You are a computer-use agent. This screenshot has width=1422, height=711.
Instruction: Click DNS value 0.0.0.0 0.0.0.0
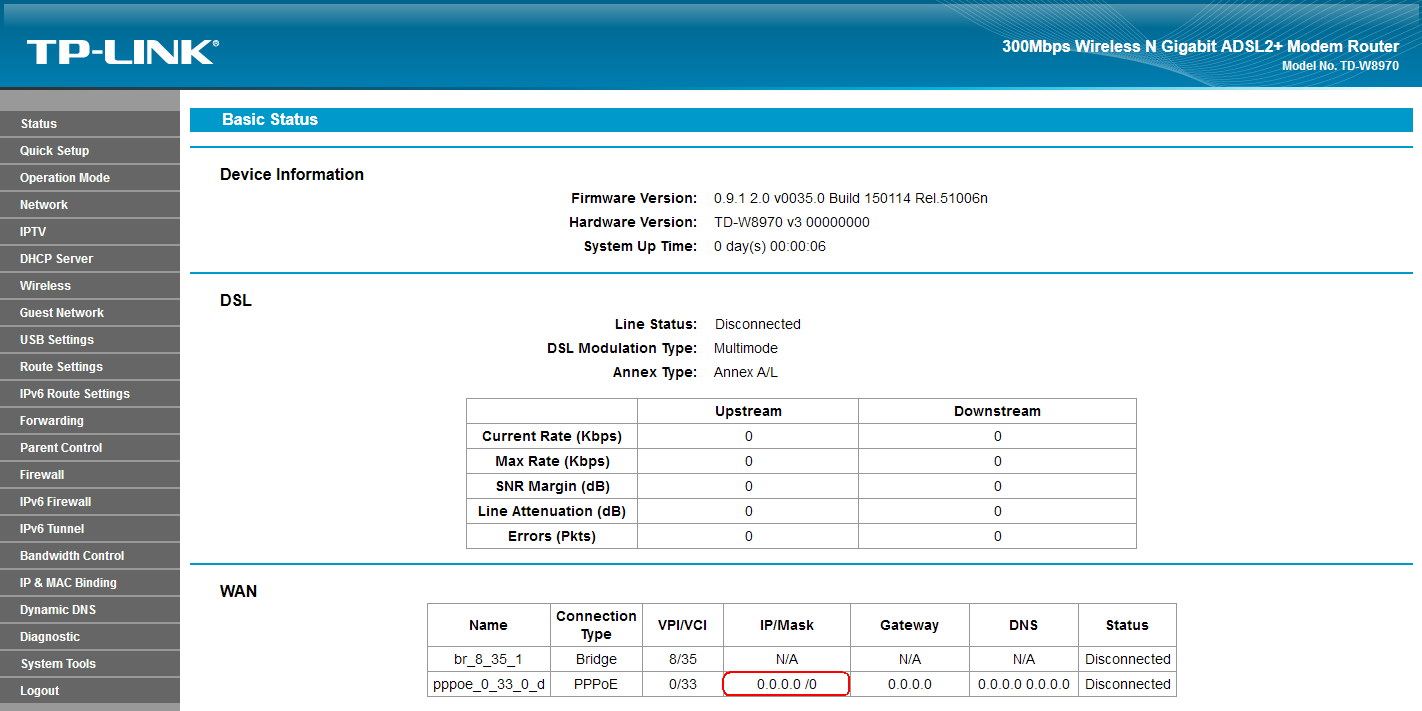1023,684
